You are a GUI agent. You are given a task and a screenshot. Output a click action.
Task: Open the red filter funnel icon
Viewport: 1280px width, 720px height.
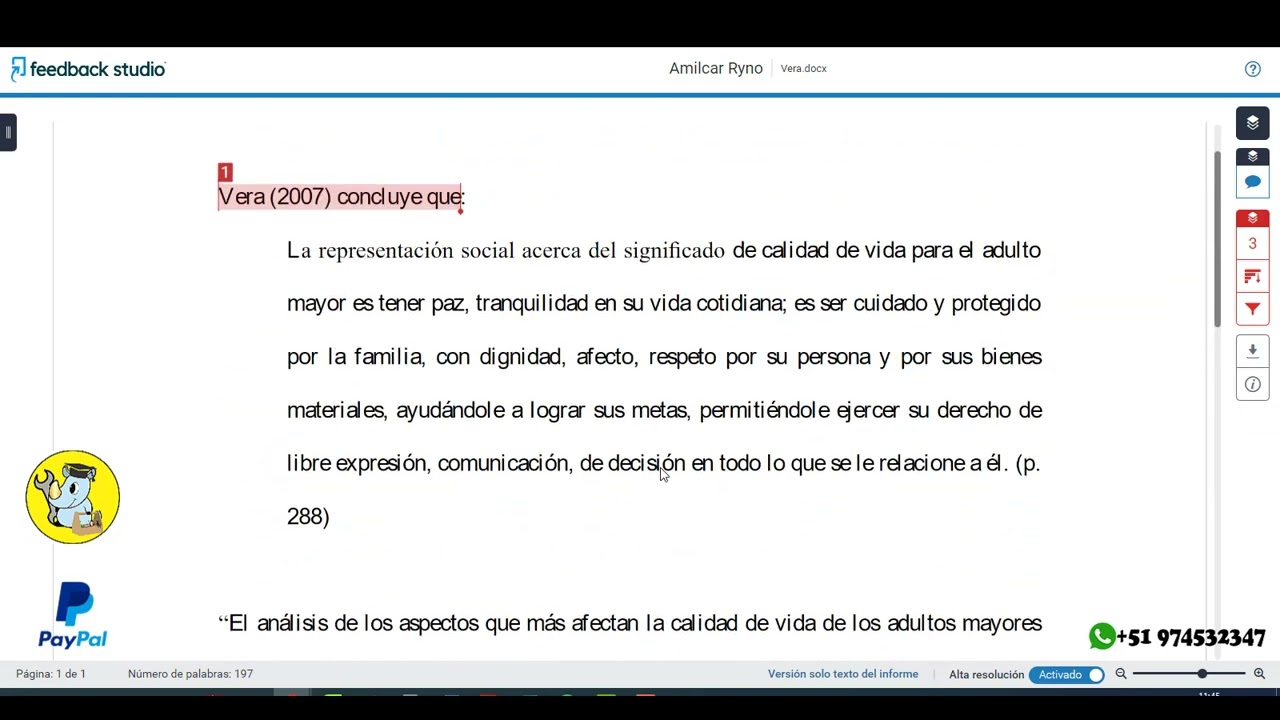click(1252, 309)
